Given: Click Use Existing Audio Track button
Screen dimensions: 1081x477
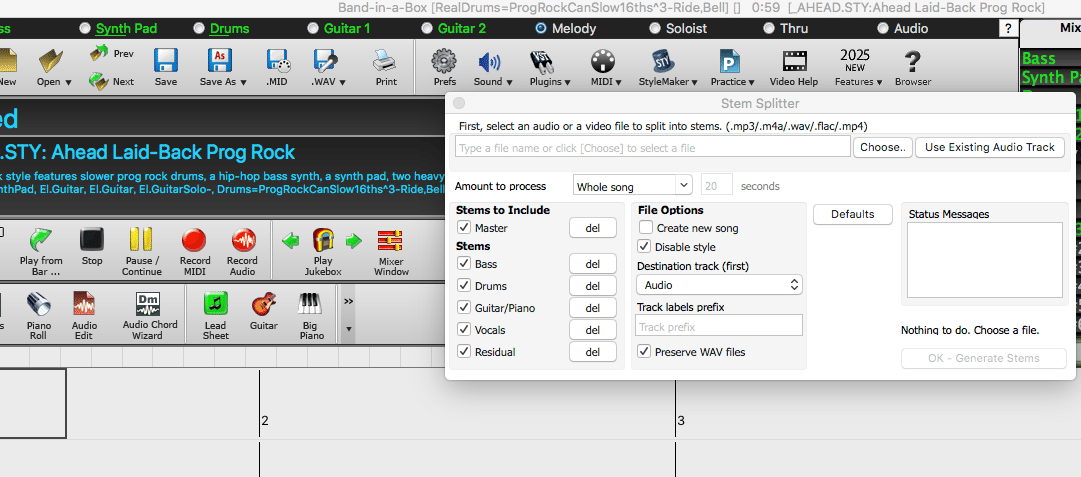Looking at the screenshot, I should click(990, 147).
